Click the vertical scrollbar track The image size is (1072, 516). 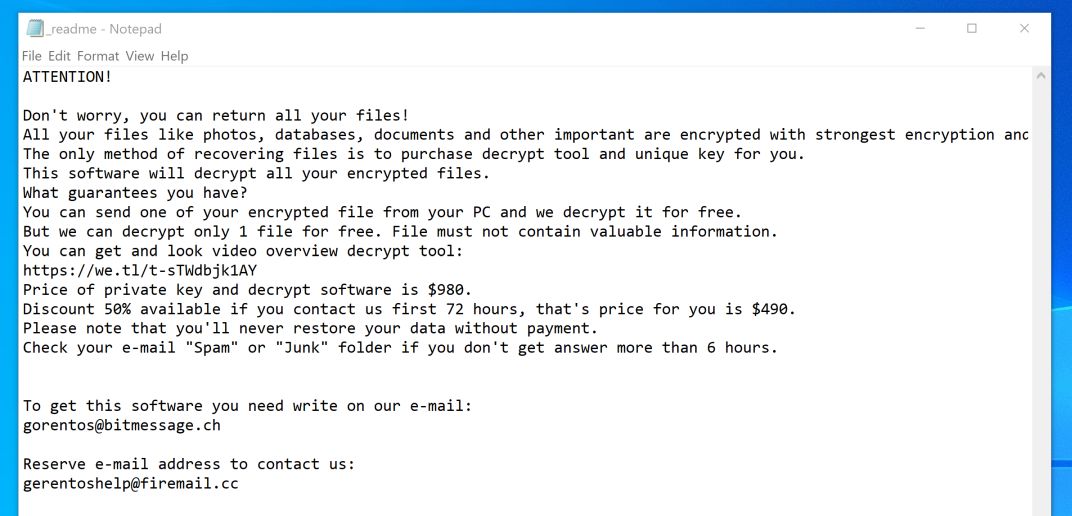tap(1040, 300)
